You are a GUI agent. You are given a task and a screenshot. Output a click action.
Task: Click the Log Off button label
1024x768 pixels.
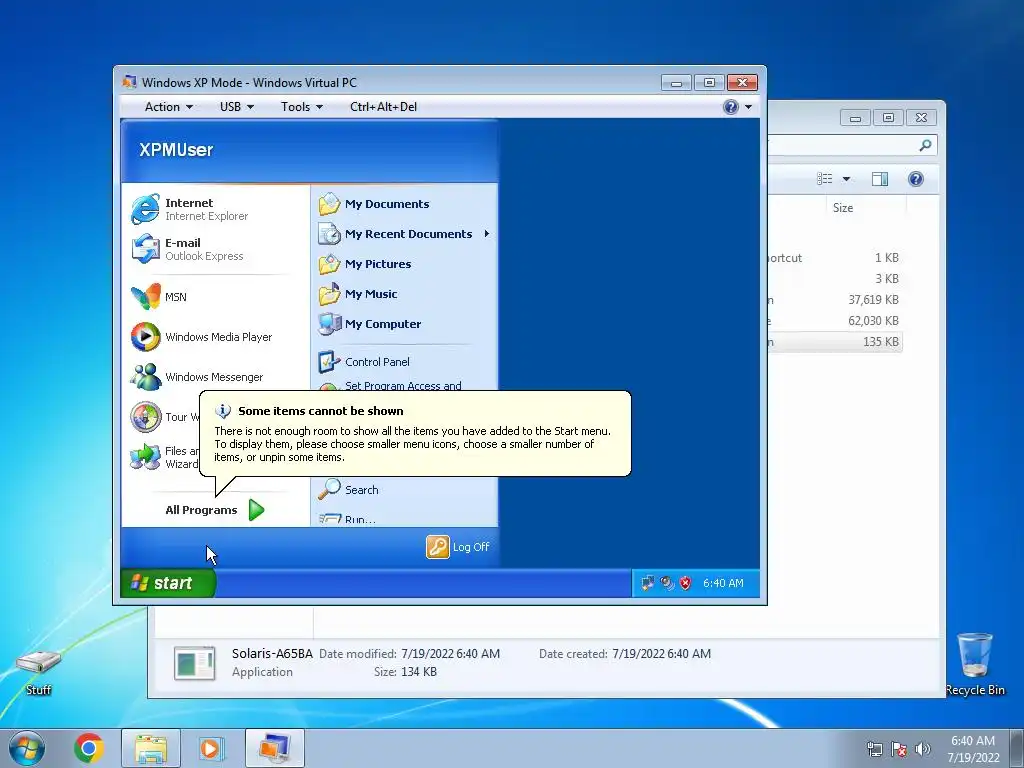coord(471,547)
